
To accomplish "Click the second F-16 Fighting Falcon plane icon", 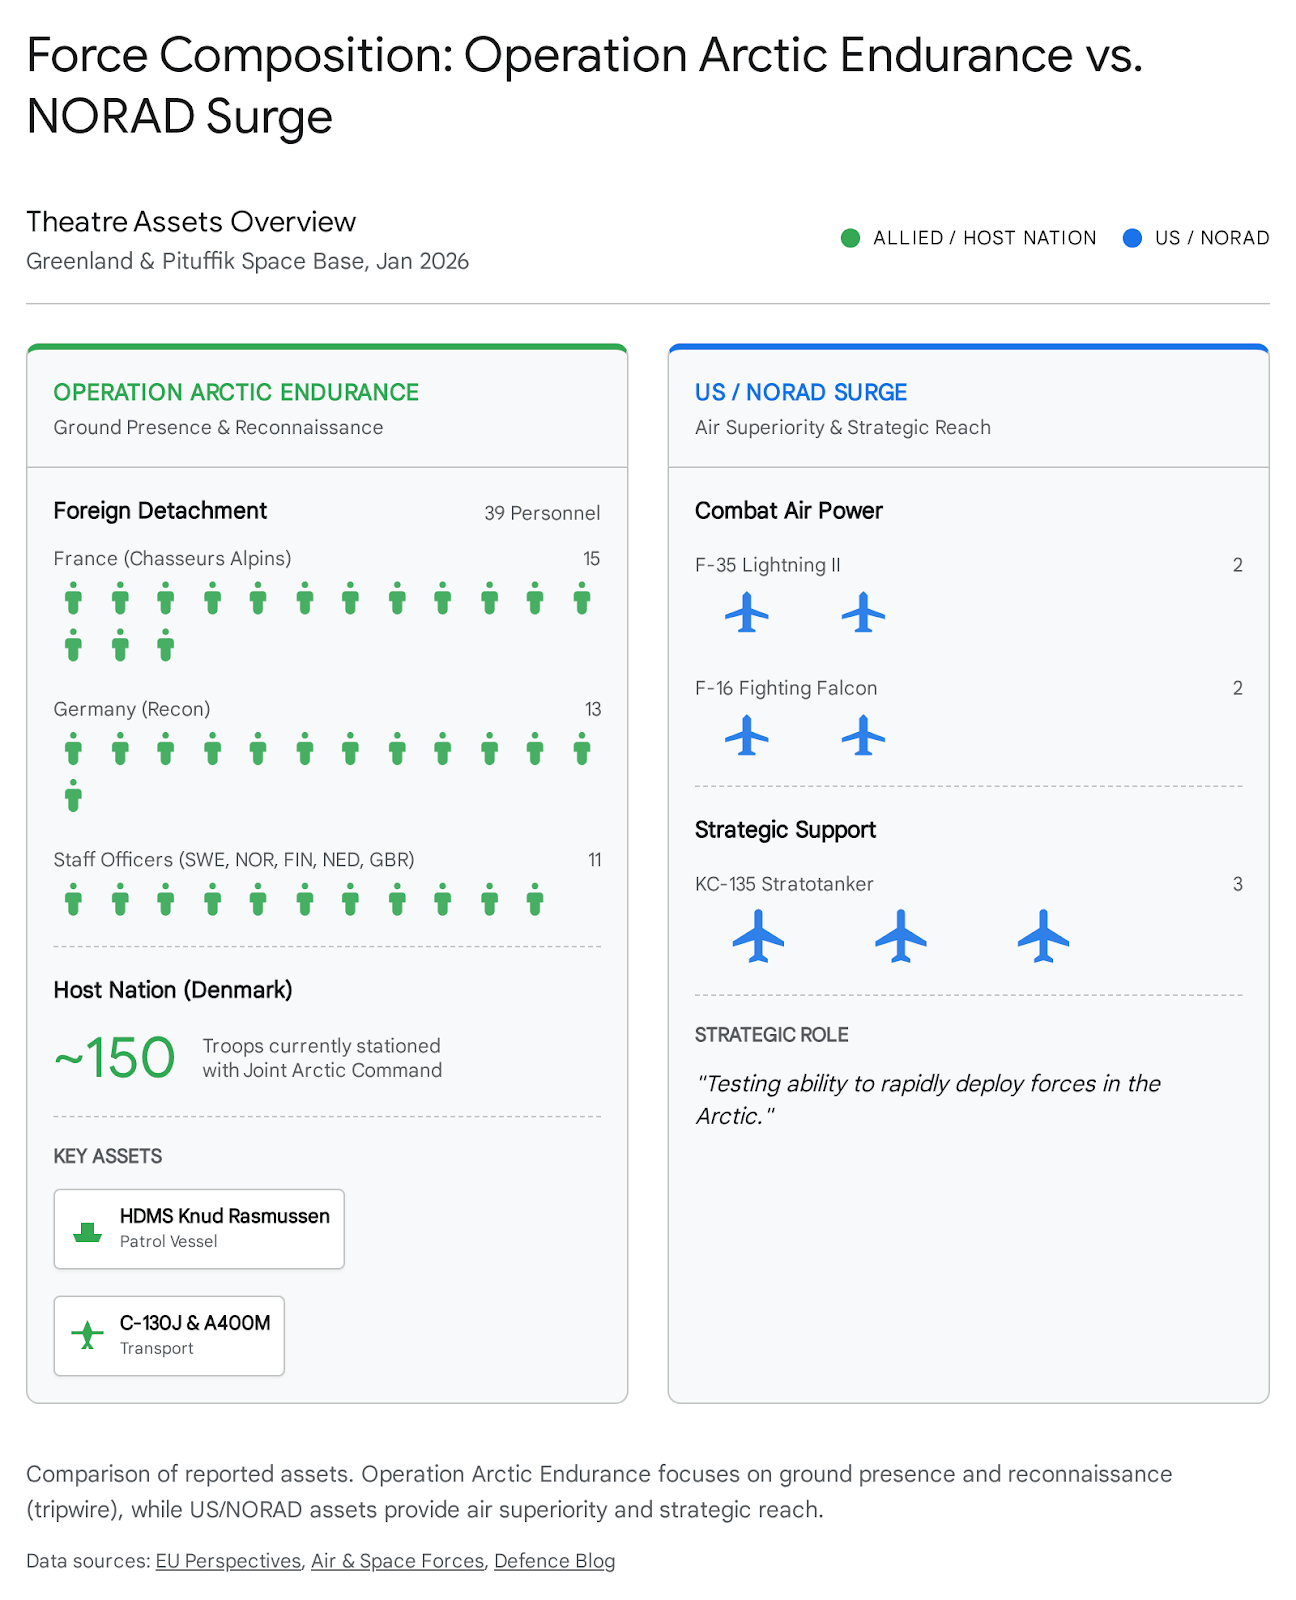I will click(x=863, y=736).
